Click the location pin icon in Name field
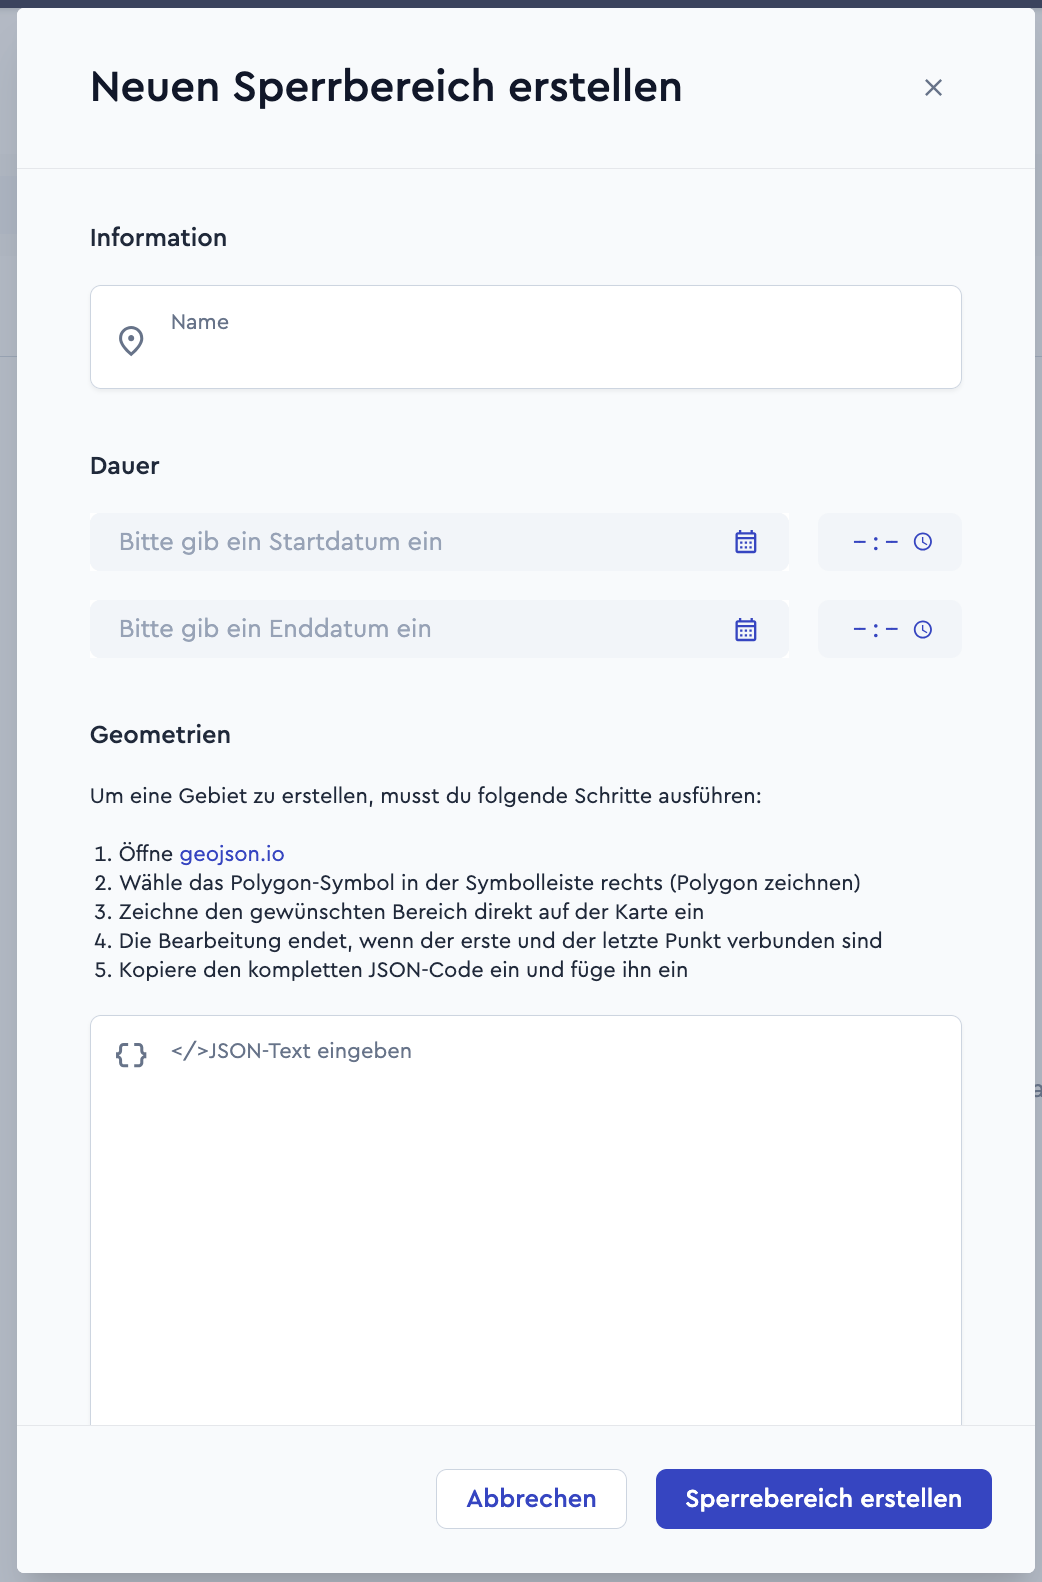This screenshot has width=1042, height=1582. coord(131,341)
